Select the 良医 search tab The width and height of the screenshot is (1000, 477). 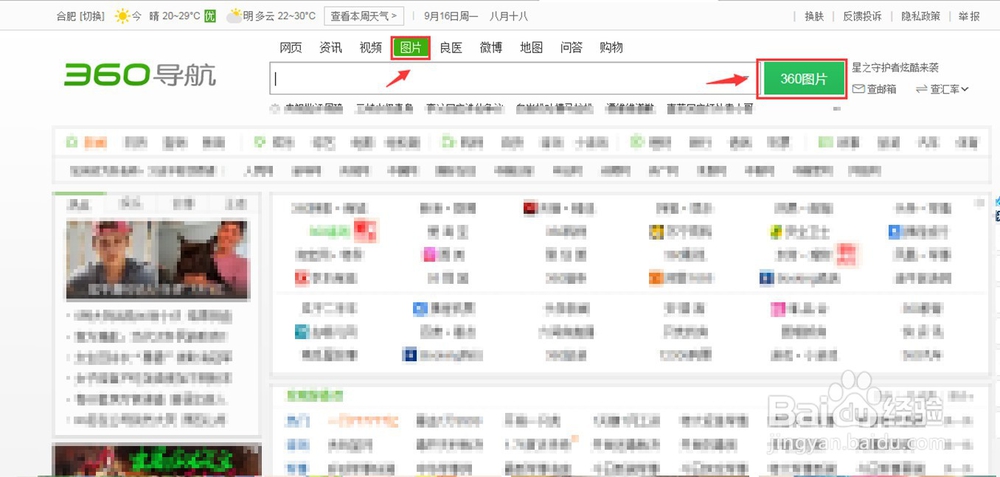tap(451, 47)
